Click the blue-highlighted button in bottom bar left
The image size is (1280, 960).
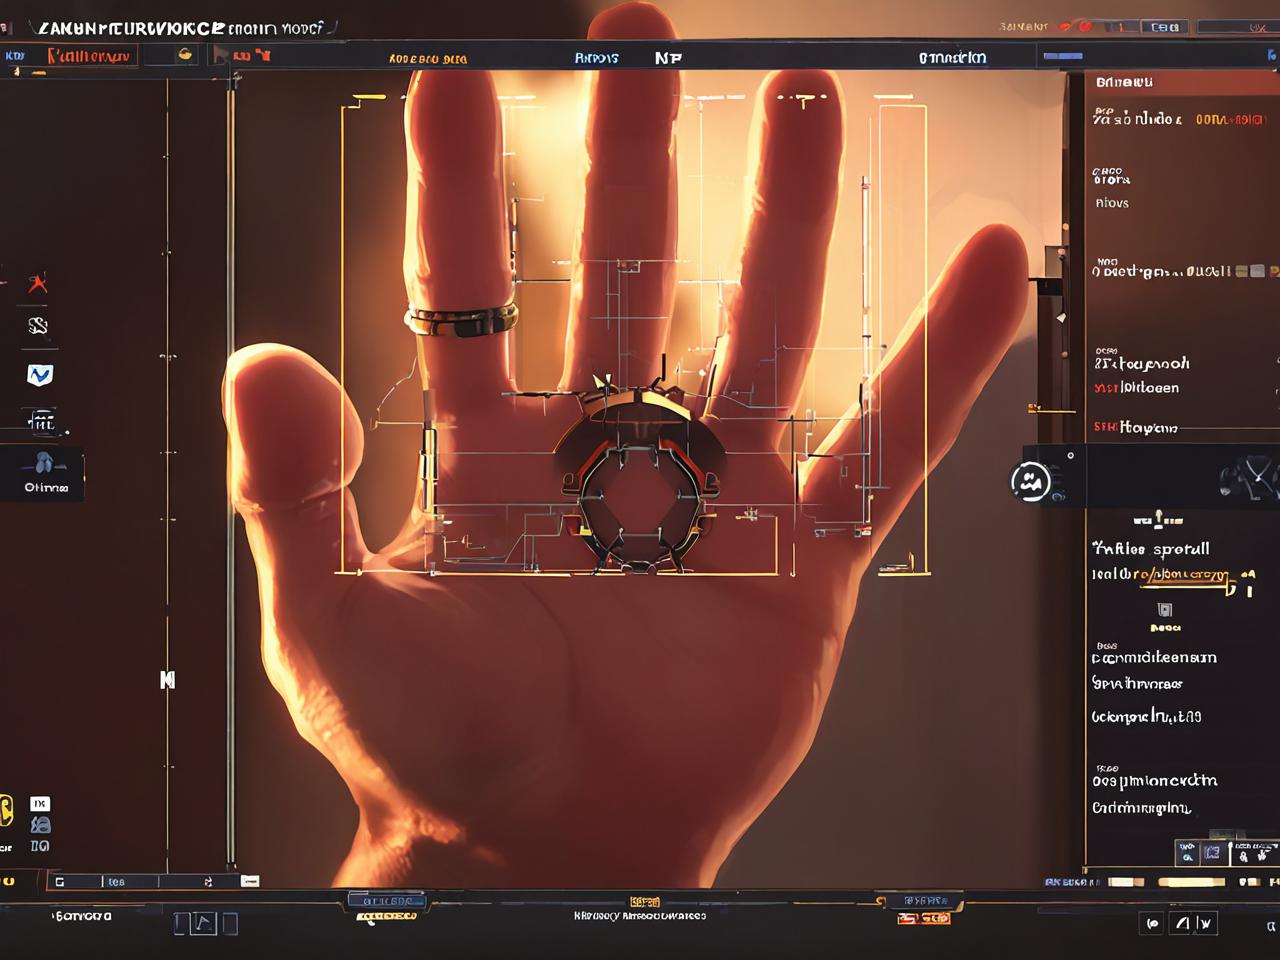tap(388, 900)
